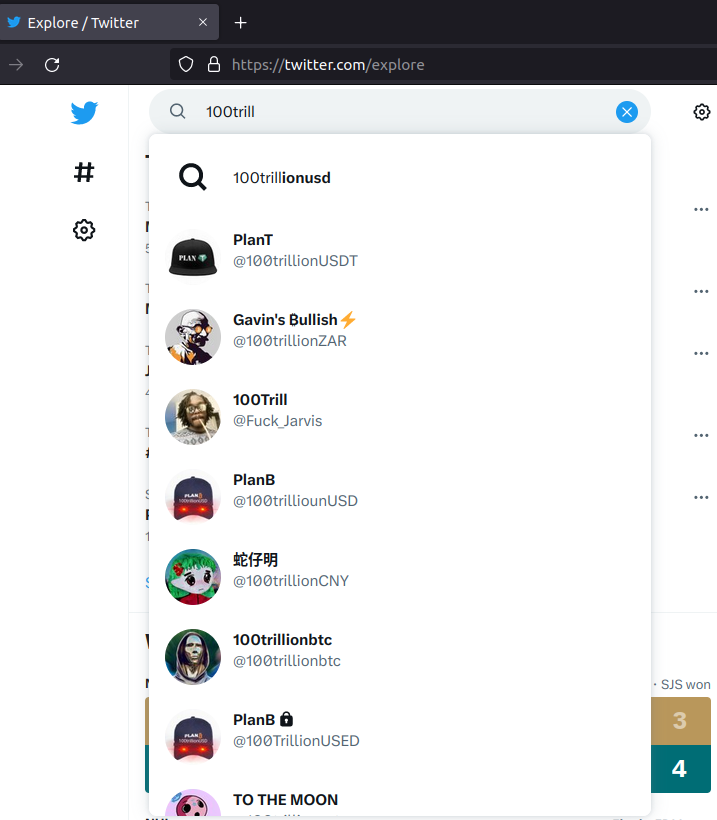This screenshot has width=717, height=820.
Task: Click the padlock site security icon
Action: 213,64
